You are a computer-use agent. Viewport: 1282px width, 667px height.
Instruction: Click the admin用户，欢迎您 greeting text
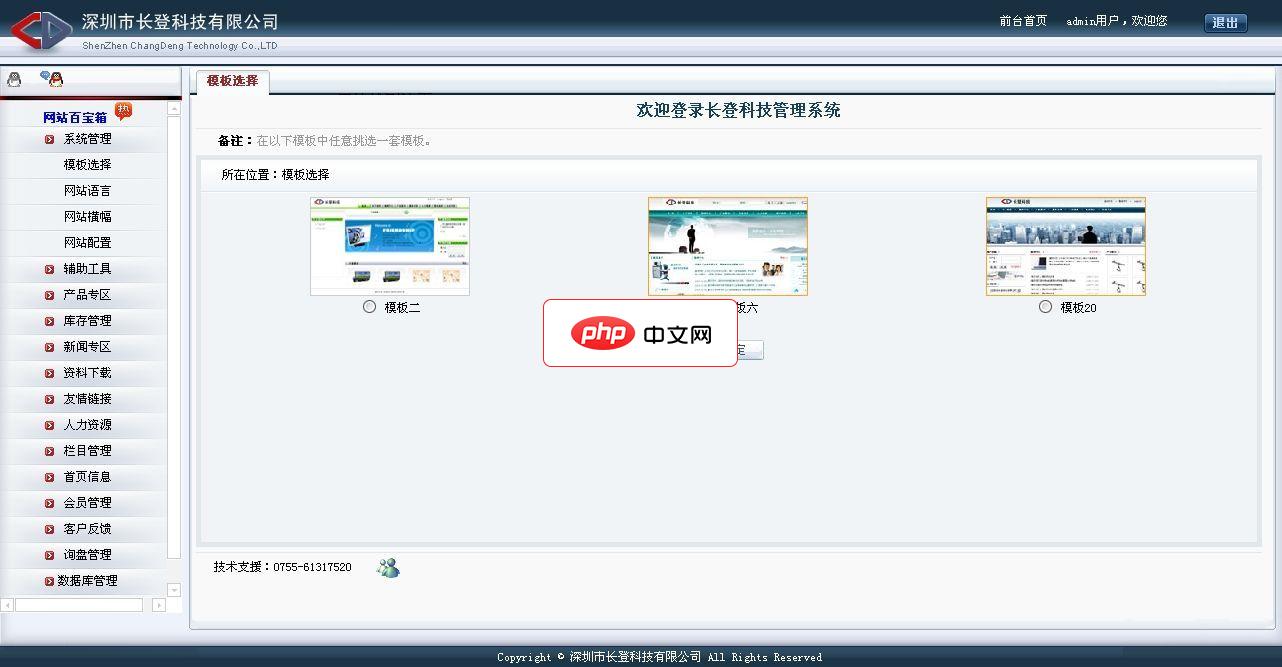(1117, 21)
